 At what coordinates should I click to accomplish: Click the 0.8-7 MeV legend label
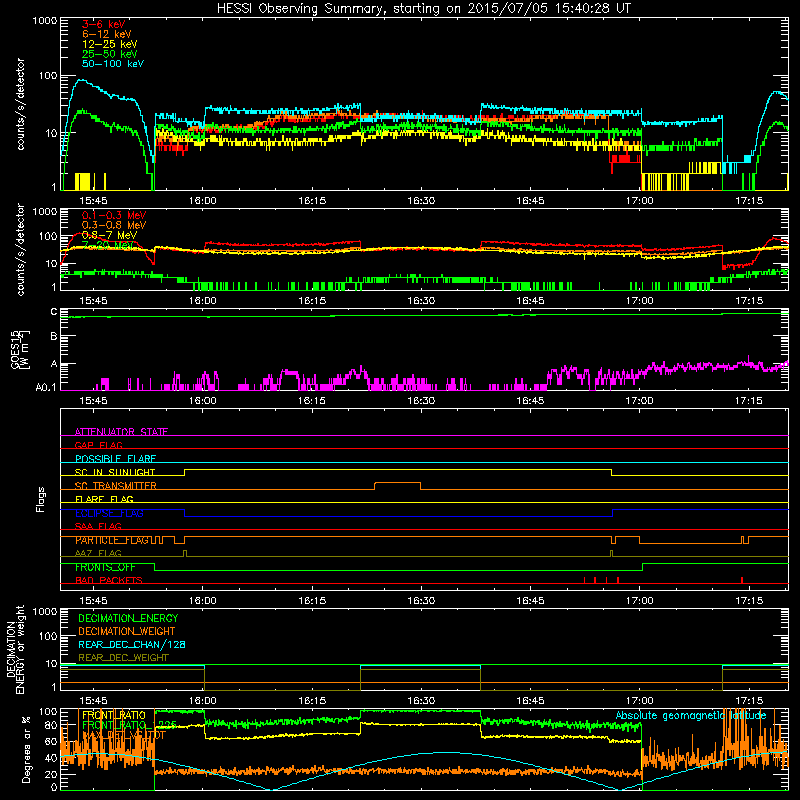point(109,235)
